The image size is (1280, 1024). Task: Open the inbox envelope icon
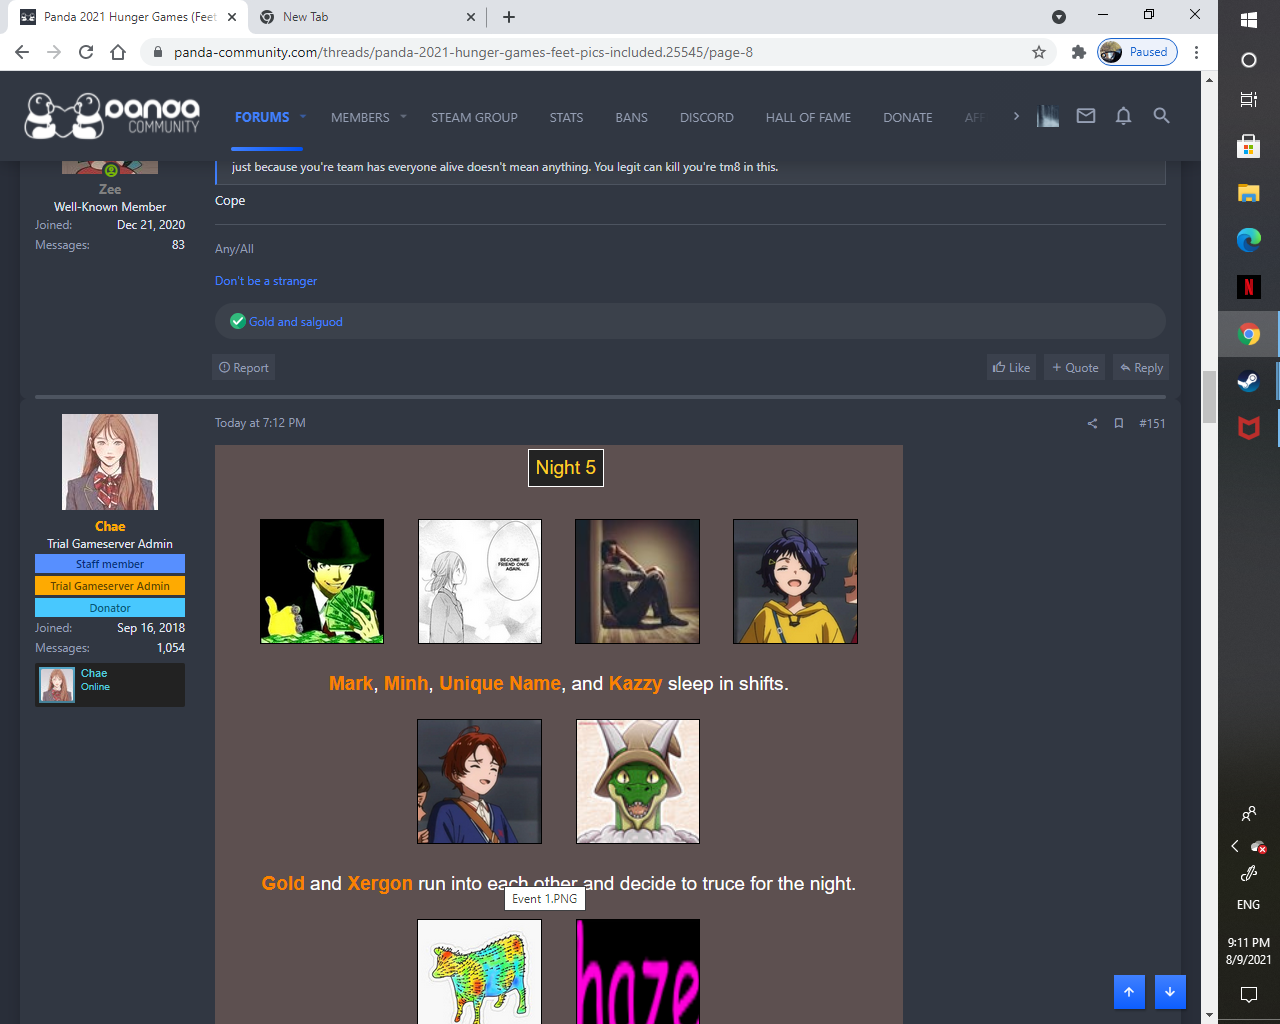pyautogui.click(x=1085, y=116)
